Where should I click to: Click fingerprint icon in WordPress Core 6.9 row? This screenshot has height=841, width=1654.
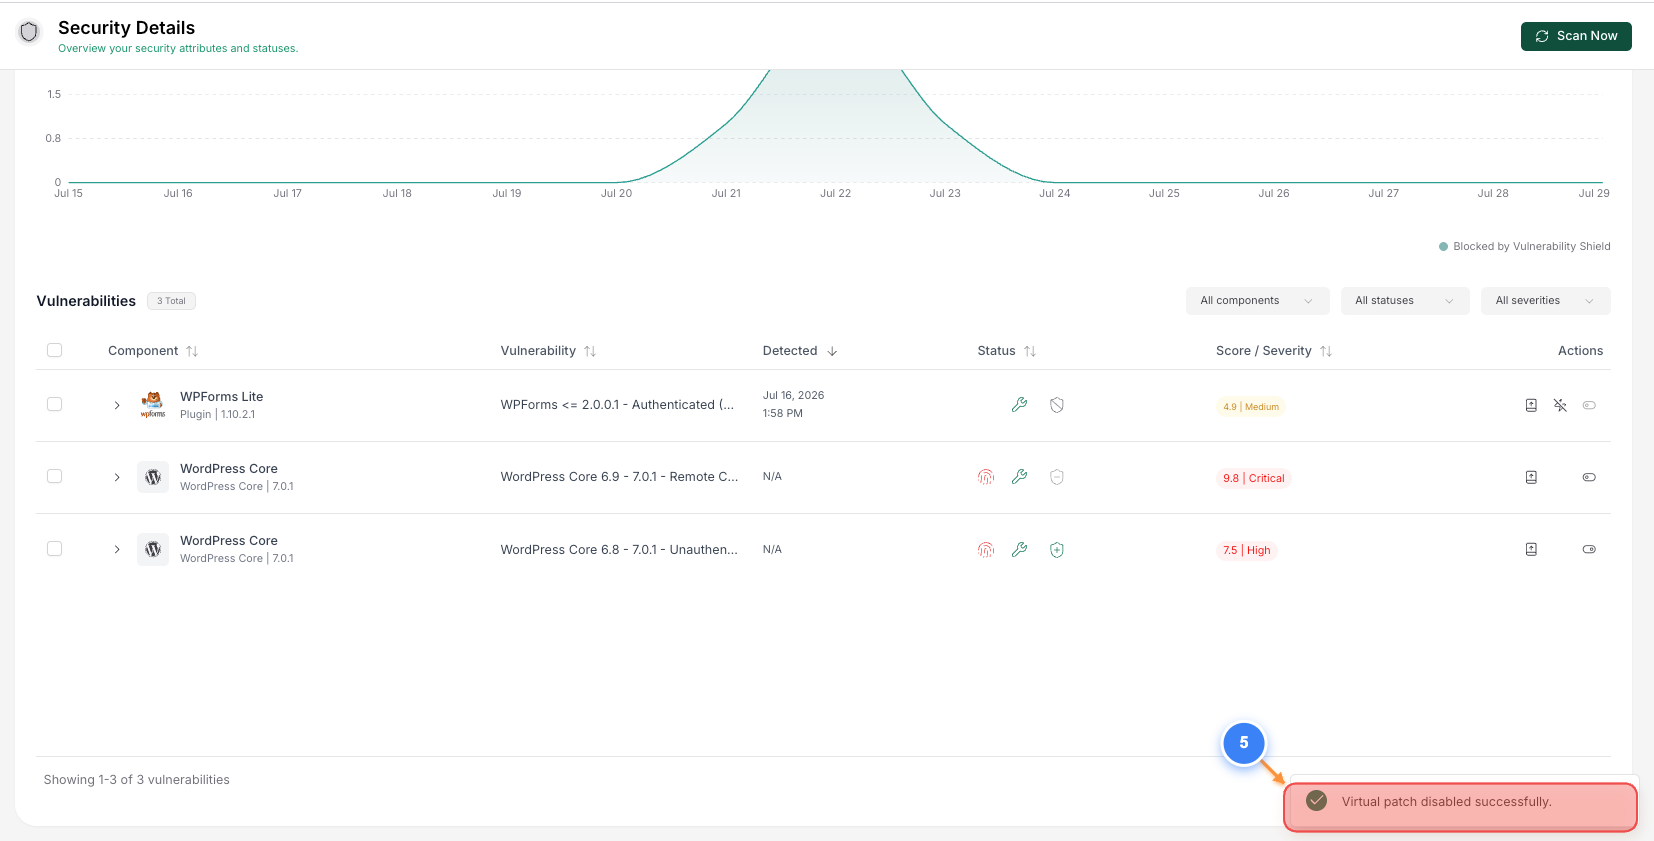[x=986, y=477]
